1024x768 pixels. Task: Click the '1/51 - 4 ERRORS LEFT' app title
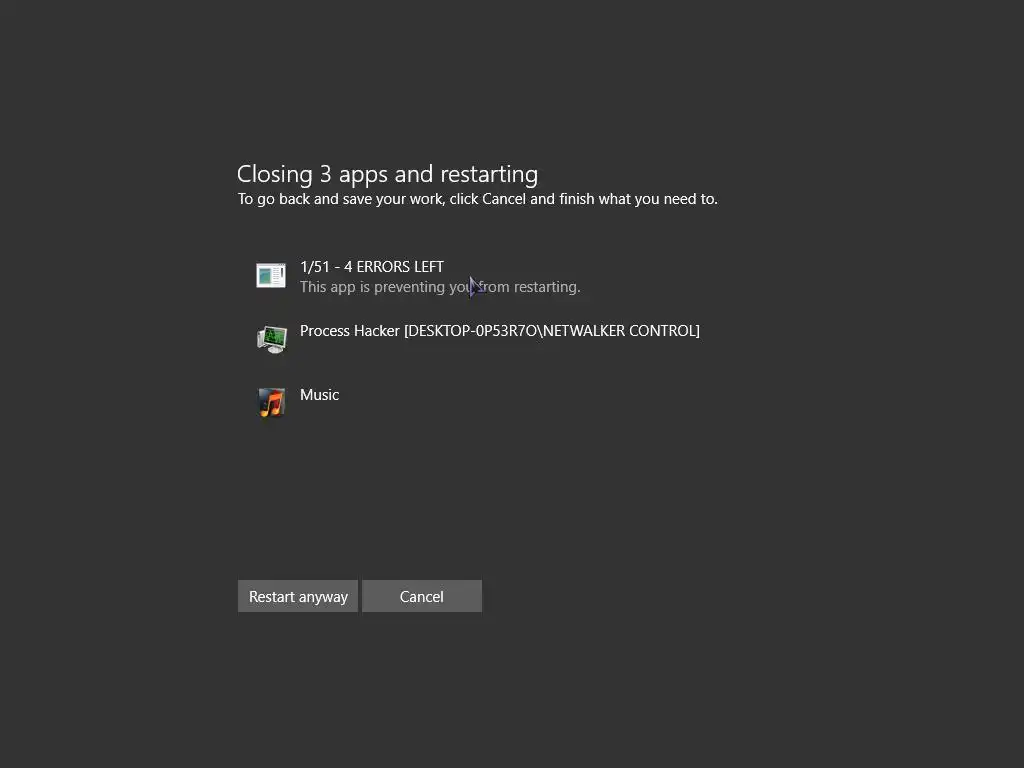click(372, 266)
